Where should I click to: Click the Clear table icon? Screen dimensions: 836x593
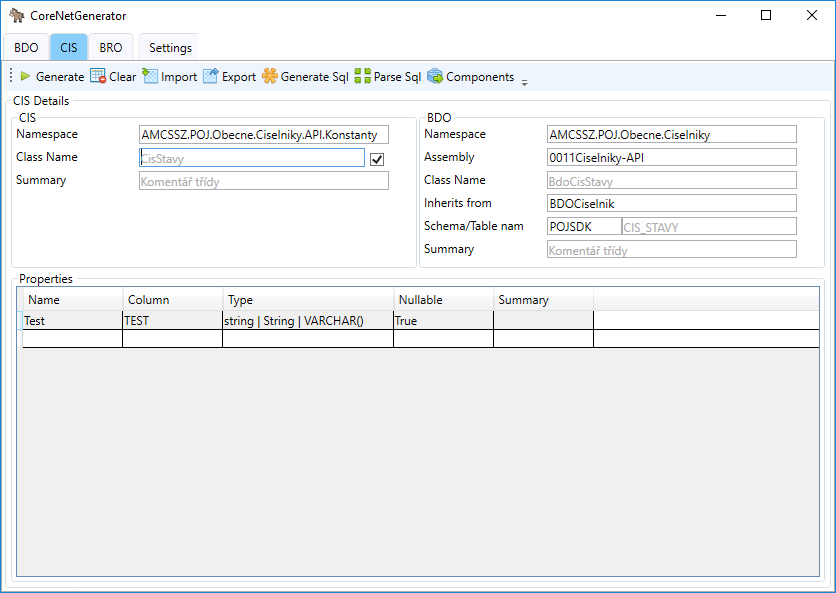(98, 76)
